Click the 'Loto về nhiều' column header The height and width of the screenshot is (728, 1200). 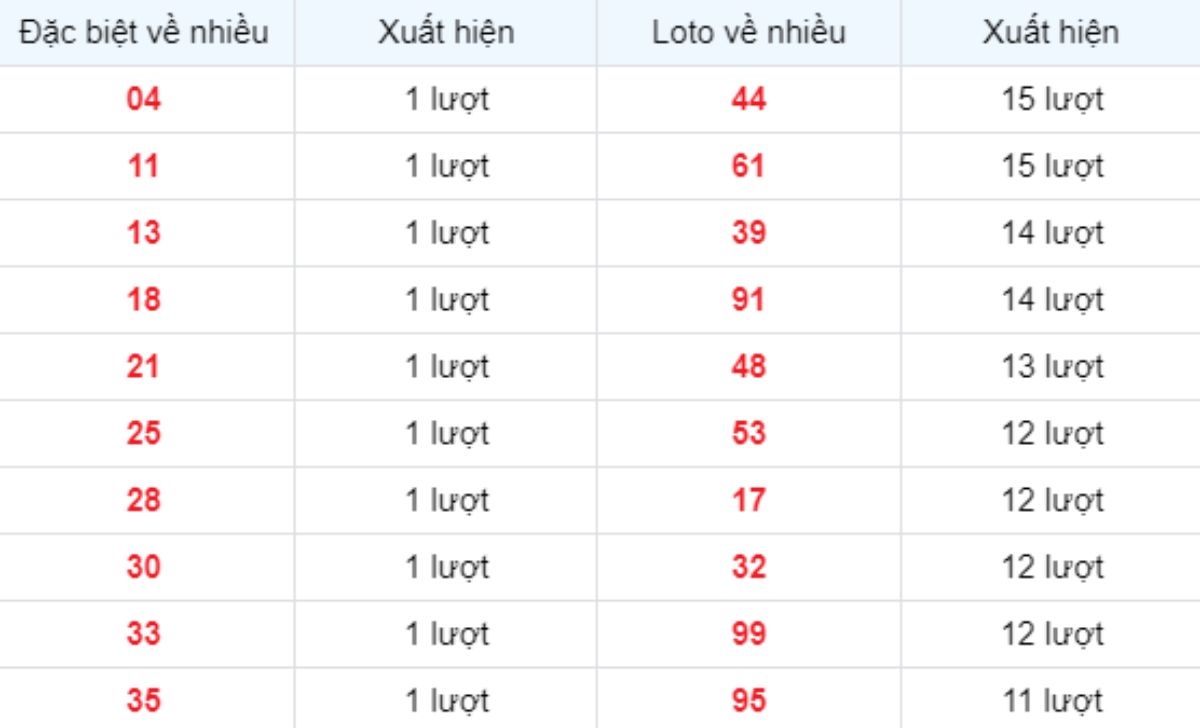pos(749,32)
